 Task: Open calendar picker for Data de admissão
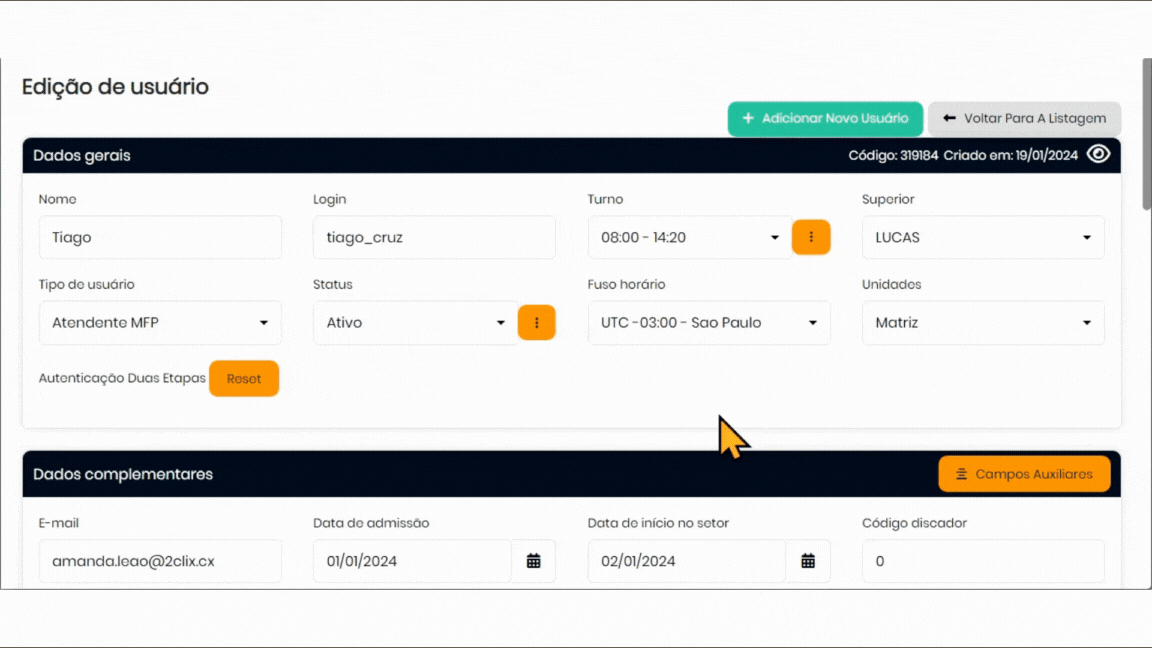[533, 561]
